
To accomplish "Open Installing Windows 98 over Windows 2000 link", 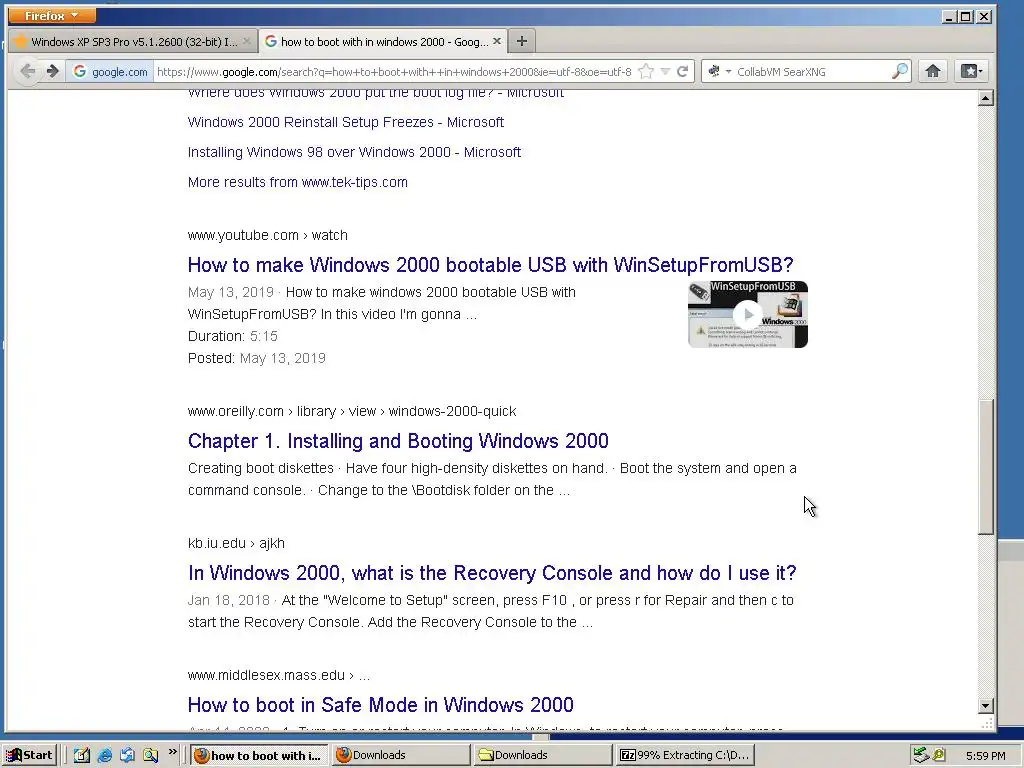I will (x=354, y=152).
